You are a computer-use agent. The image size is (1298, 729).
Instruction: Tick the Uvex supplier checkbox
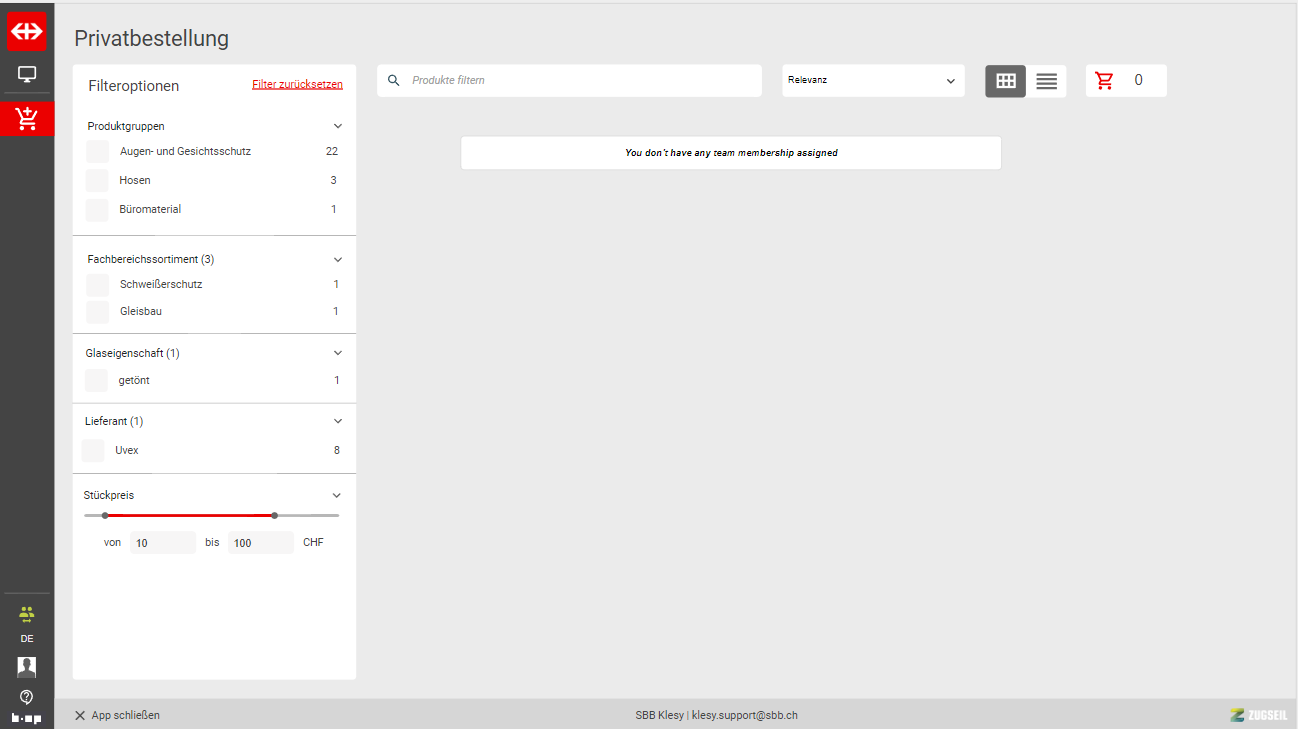[93, 451]
